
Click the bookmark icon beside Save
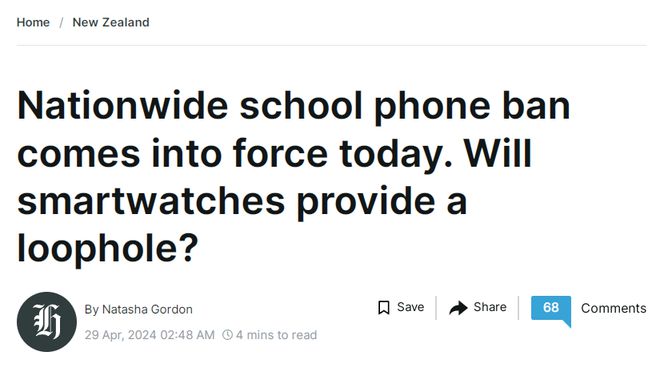[x=383, y=307]
